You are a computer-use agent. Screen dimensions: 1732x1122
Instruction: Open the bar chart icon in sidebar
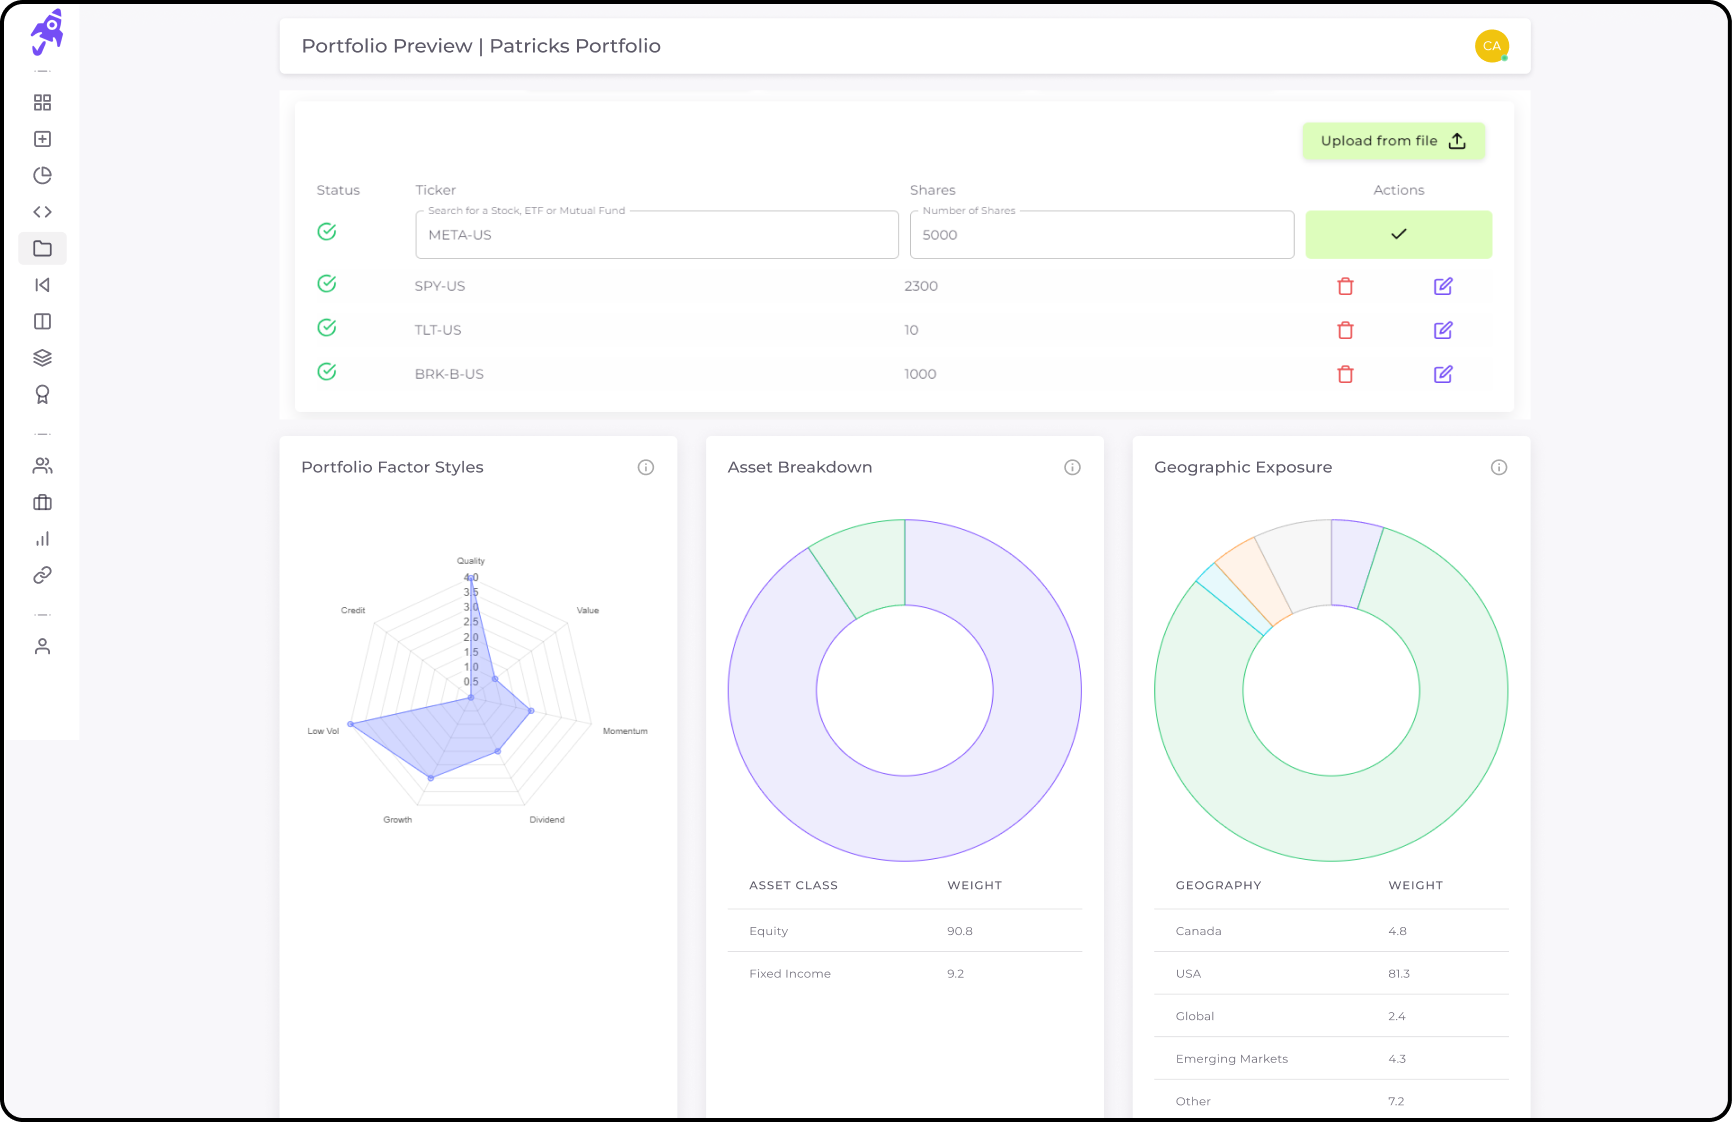tap(42, 538)
